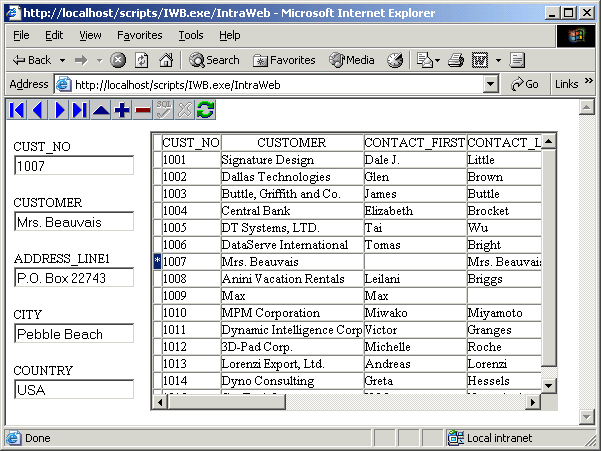
Task: Go to first record navigator button
Action: tap(17, 110)
